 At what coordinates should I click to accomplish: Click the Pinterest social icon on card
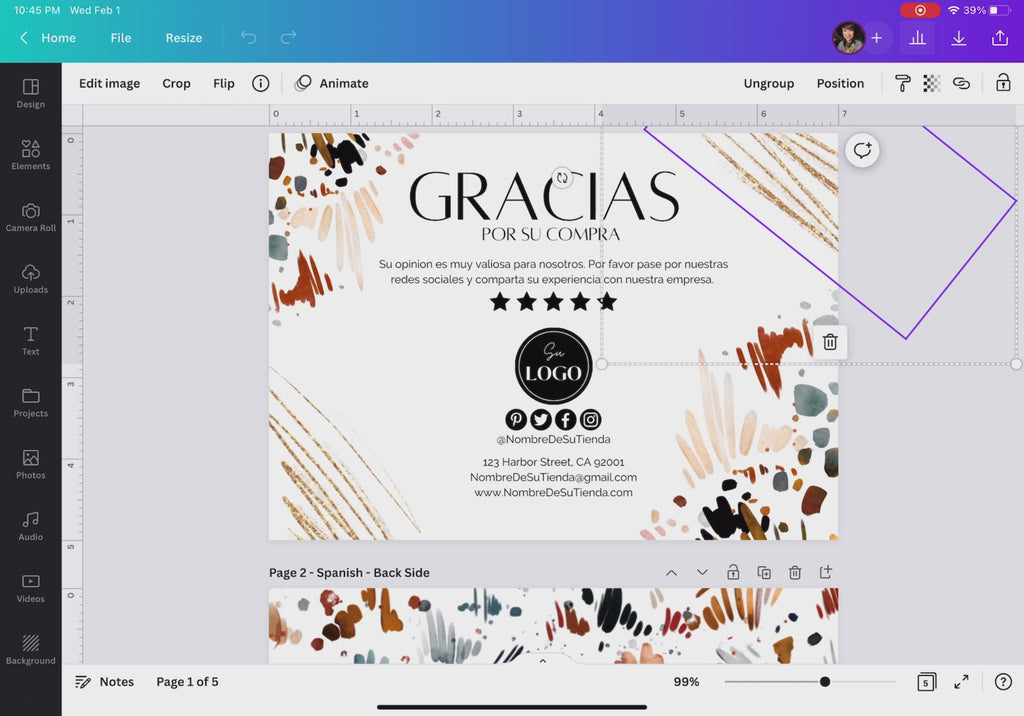pos(516,419)
